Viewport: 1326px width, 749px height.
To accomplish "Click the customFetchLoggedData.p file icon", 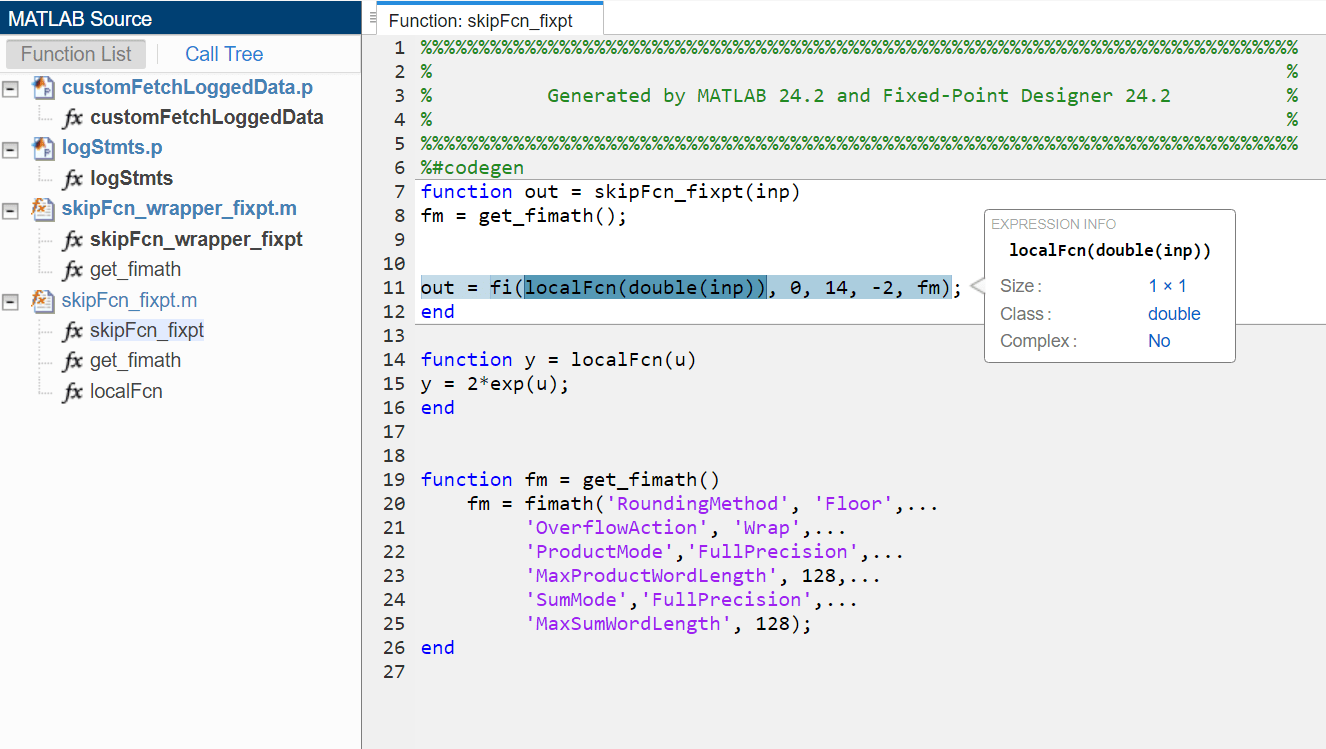I will coord(43,88).
